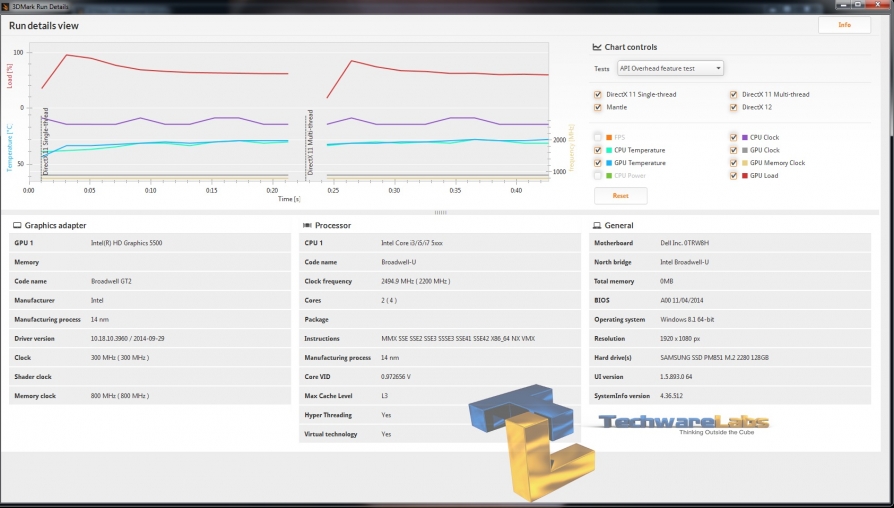The width and height of the screenshot is (894, 508).
Task: Click the purple CPU Clock color swatch
Action: [x=745, y=137]
